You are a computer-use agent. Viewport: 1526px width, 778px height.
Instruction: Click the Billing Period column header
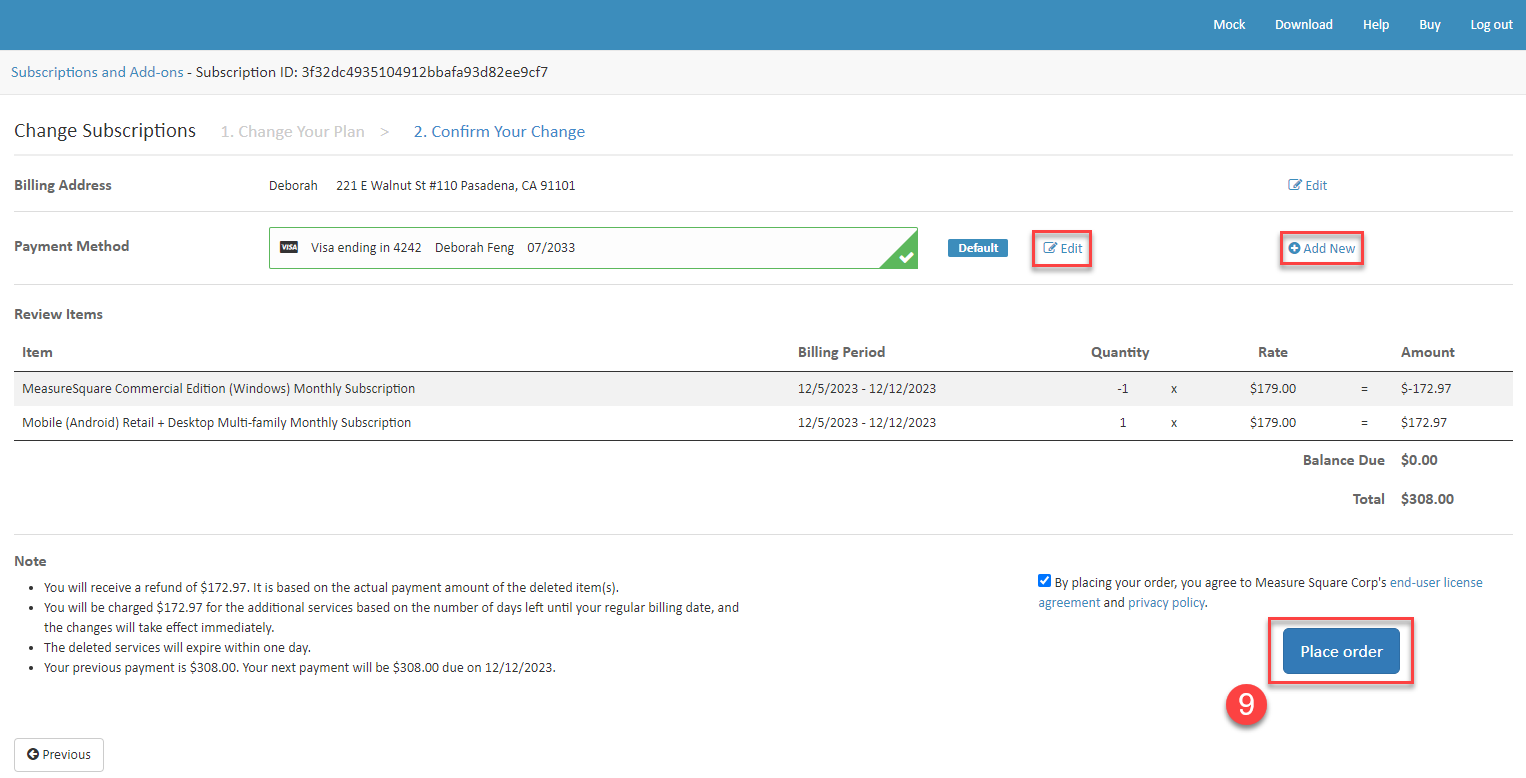841,352
